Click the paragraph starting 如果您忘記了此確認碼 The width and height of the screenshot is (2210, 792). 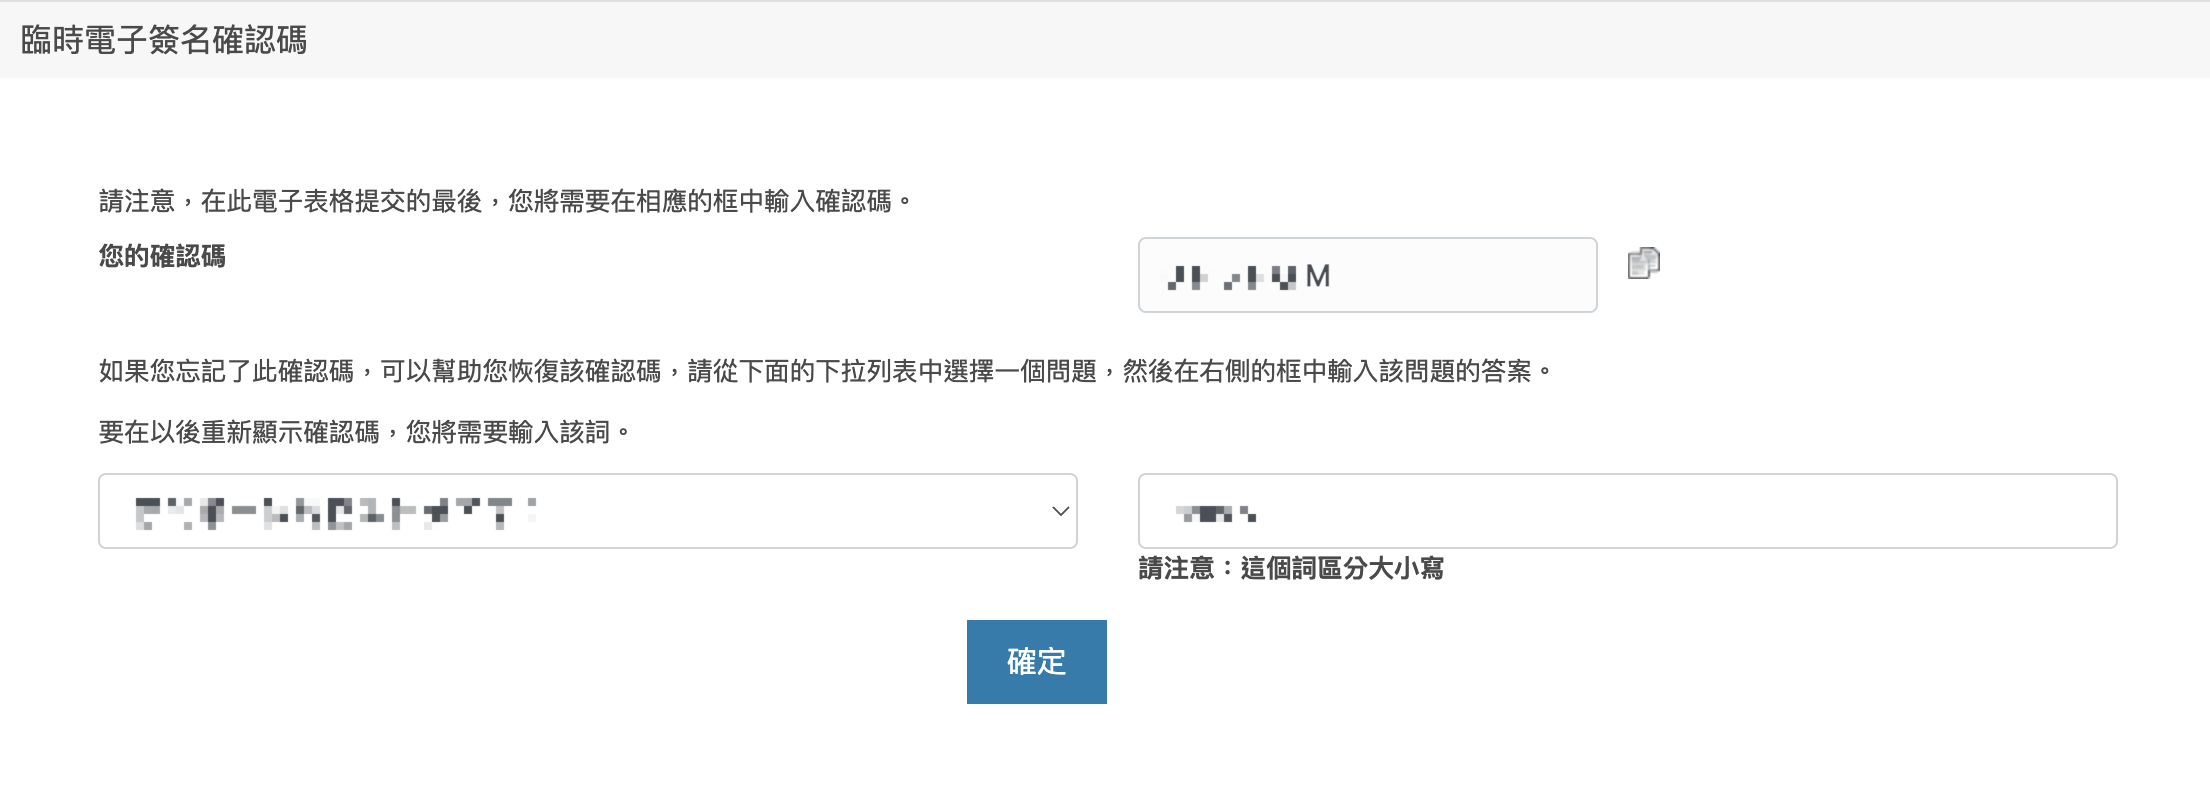[826, 372]
